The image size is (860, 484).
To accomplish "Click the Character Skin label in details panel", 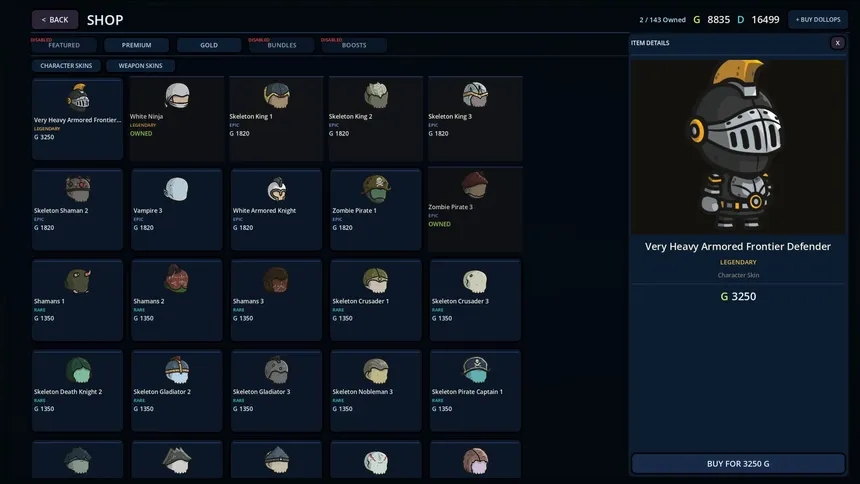I will coord(738,275).
